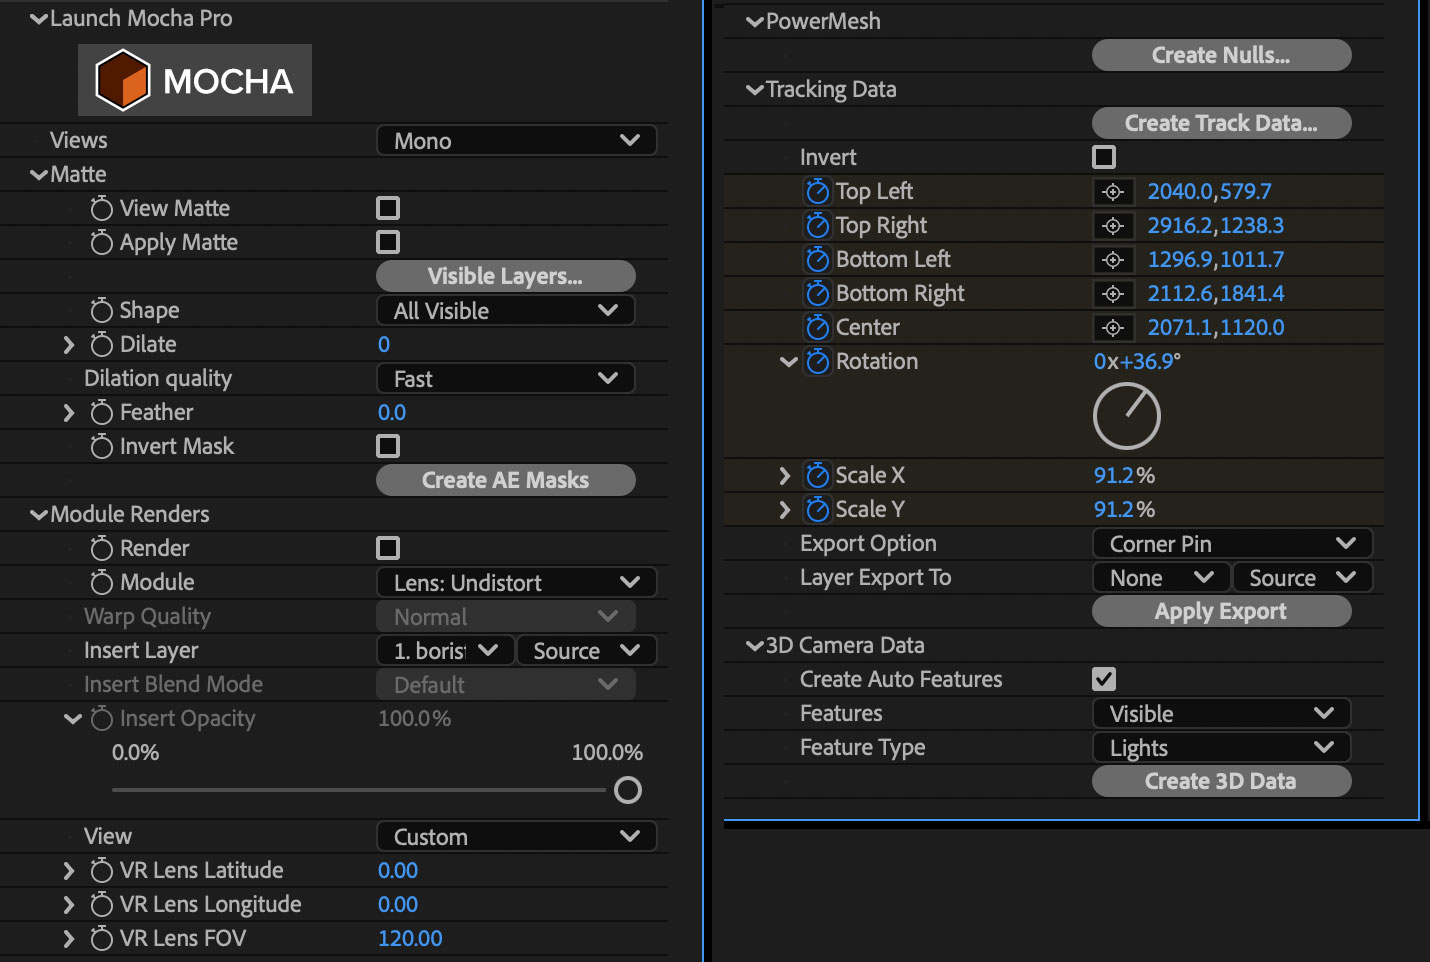Toggle keyframe stopwatch for Top Left
Viewport: 1430px width, 962px height.
[817, 191]
